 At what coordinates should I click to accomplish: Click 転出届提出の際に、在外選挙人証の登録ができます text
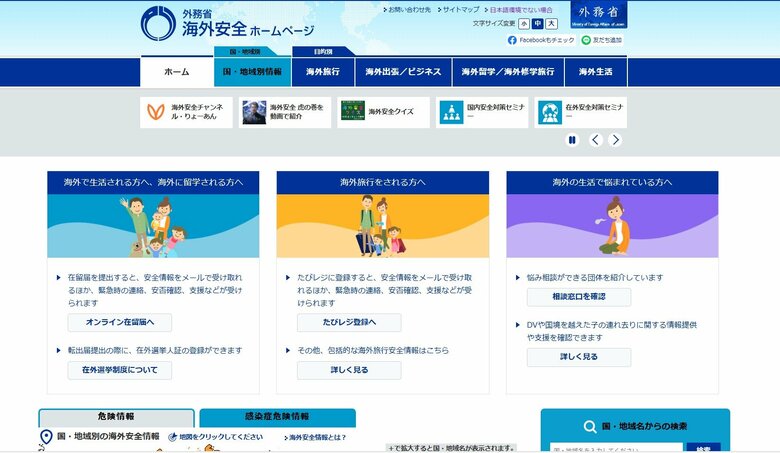click(x=155, y=350)
